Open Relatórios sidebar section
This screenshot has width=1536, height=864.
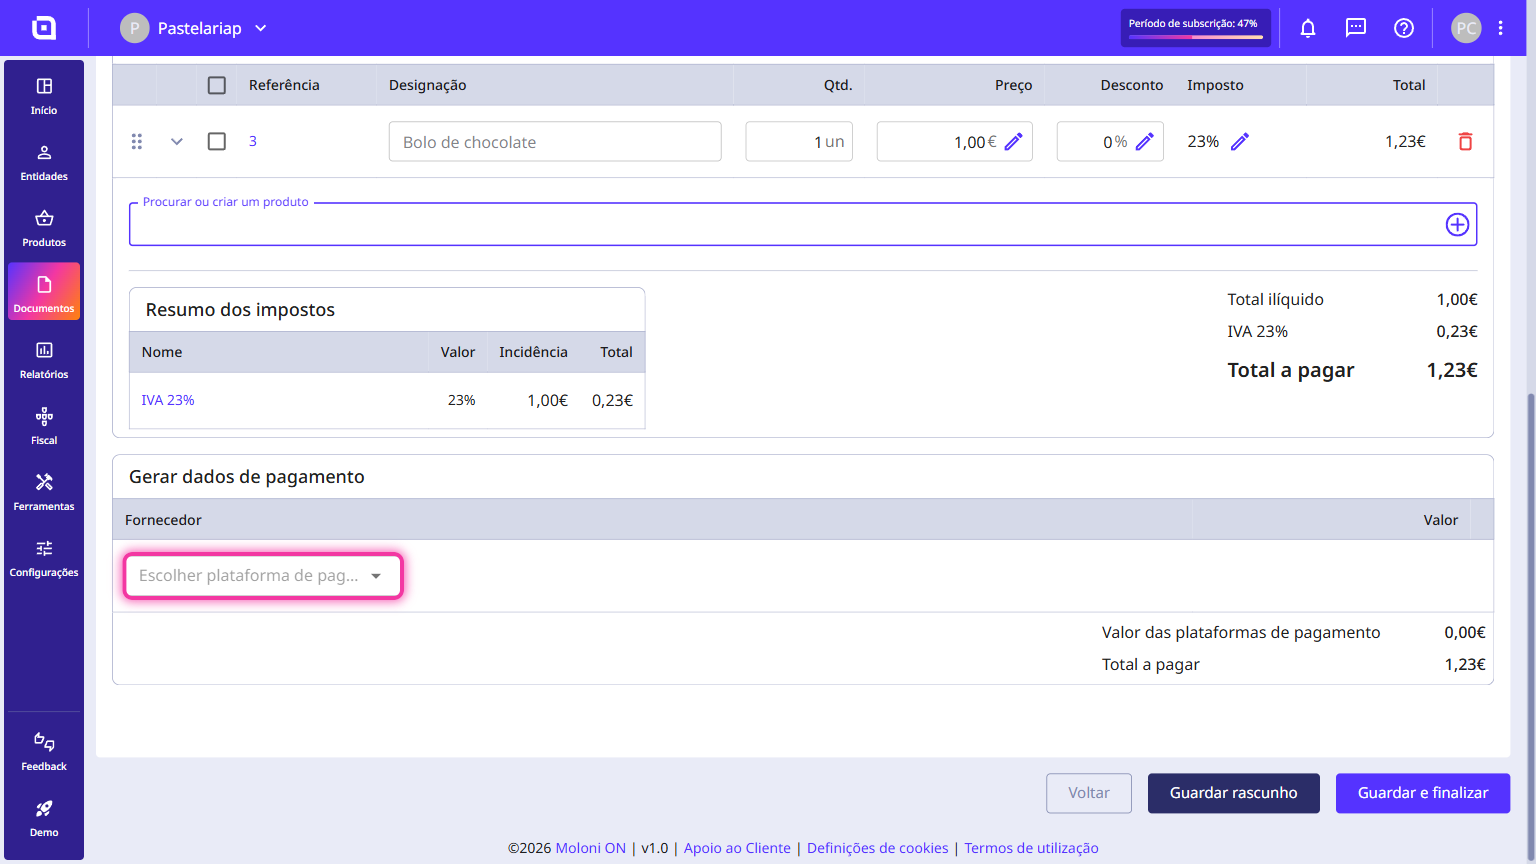click(44, 360)
